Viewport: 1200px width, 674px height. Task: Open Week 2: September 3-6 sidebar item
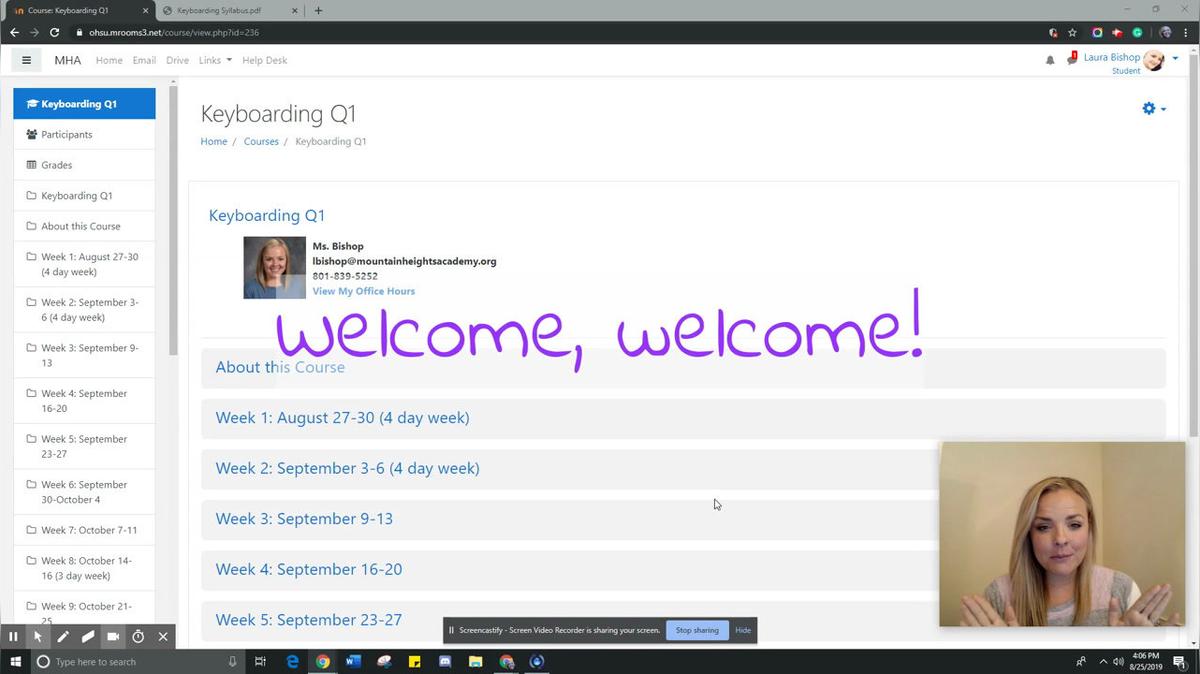coord(84,309)
